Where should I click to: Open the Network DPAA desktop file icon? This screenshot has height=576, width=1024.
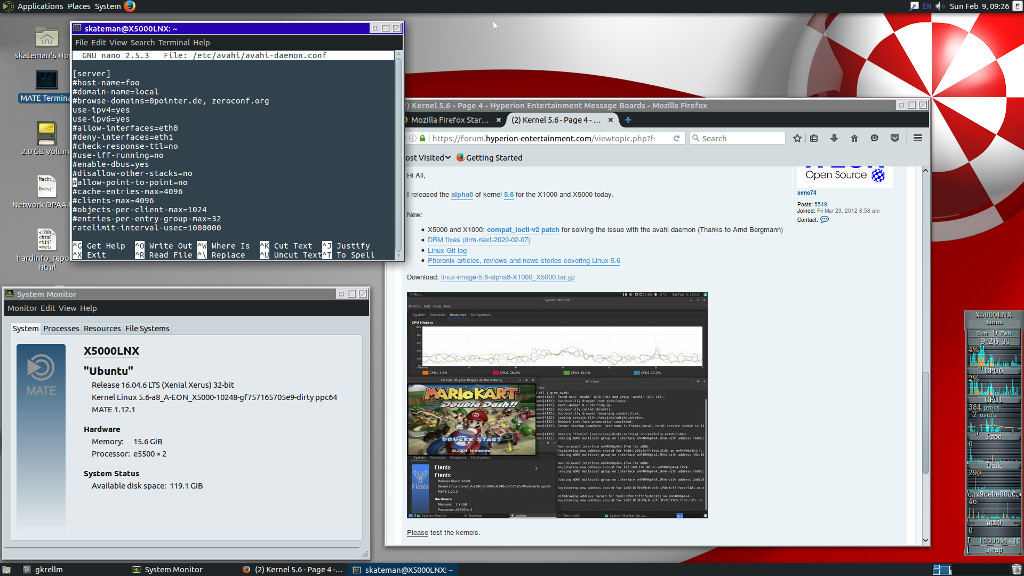[46, 186]
